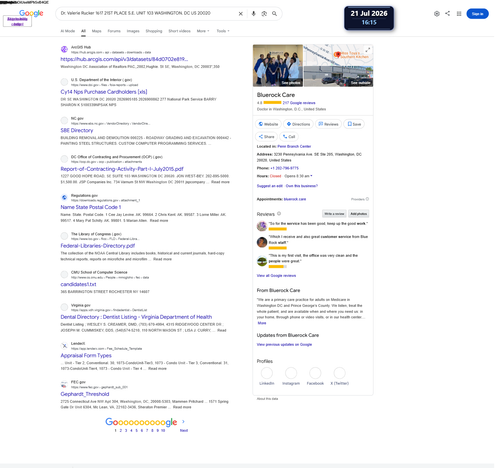Click the Share button in the business panel
The height and width of the screenshot is (468, 500).
(267, 137)
